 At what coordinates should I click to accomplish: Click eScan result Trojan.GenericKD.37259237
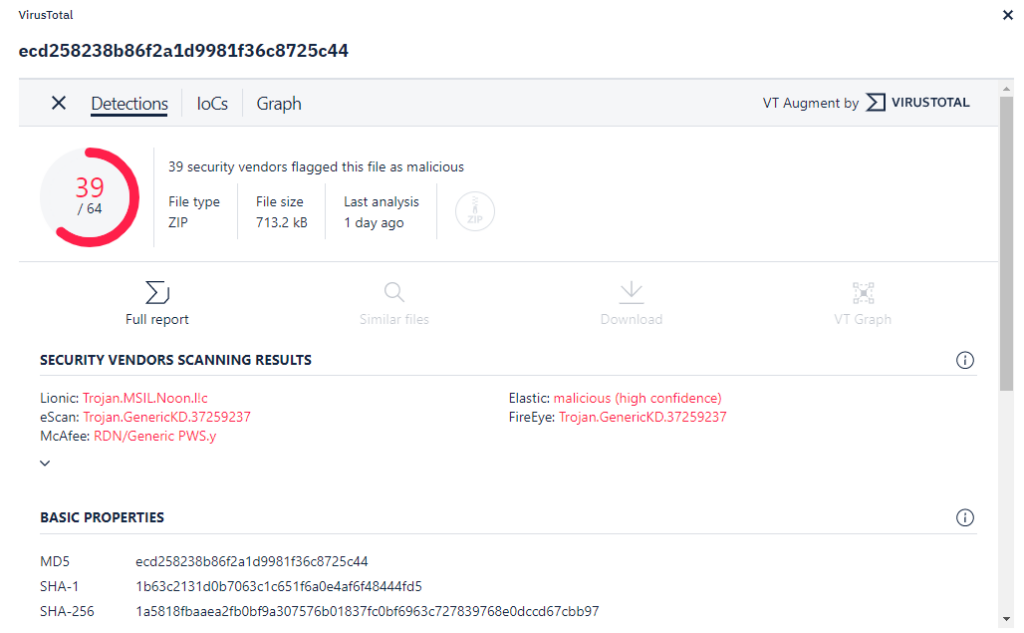[167, 417]
